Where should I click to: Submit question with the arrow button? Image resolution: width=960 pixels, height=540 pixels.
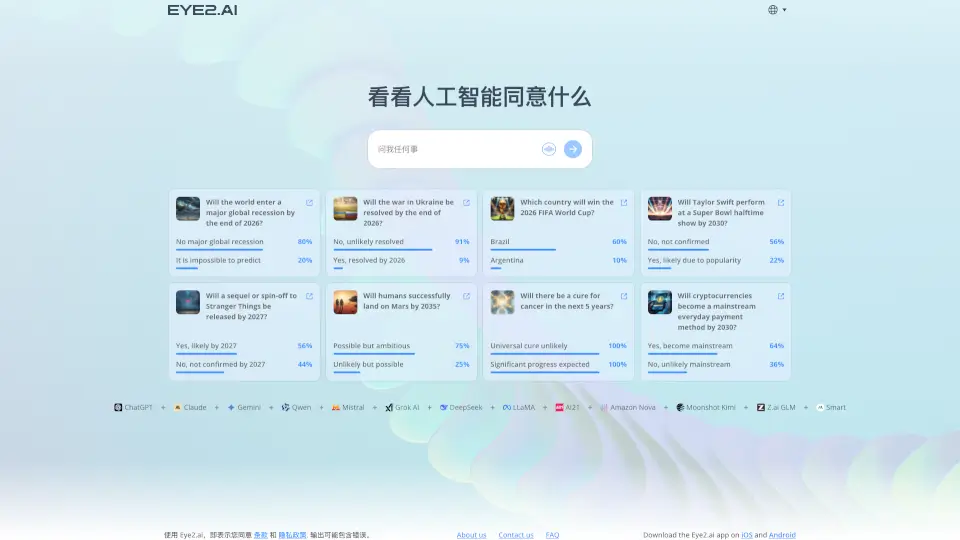(x=573, y=149)
